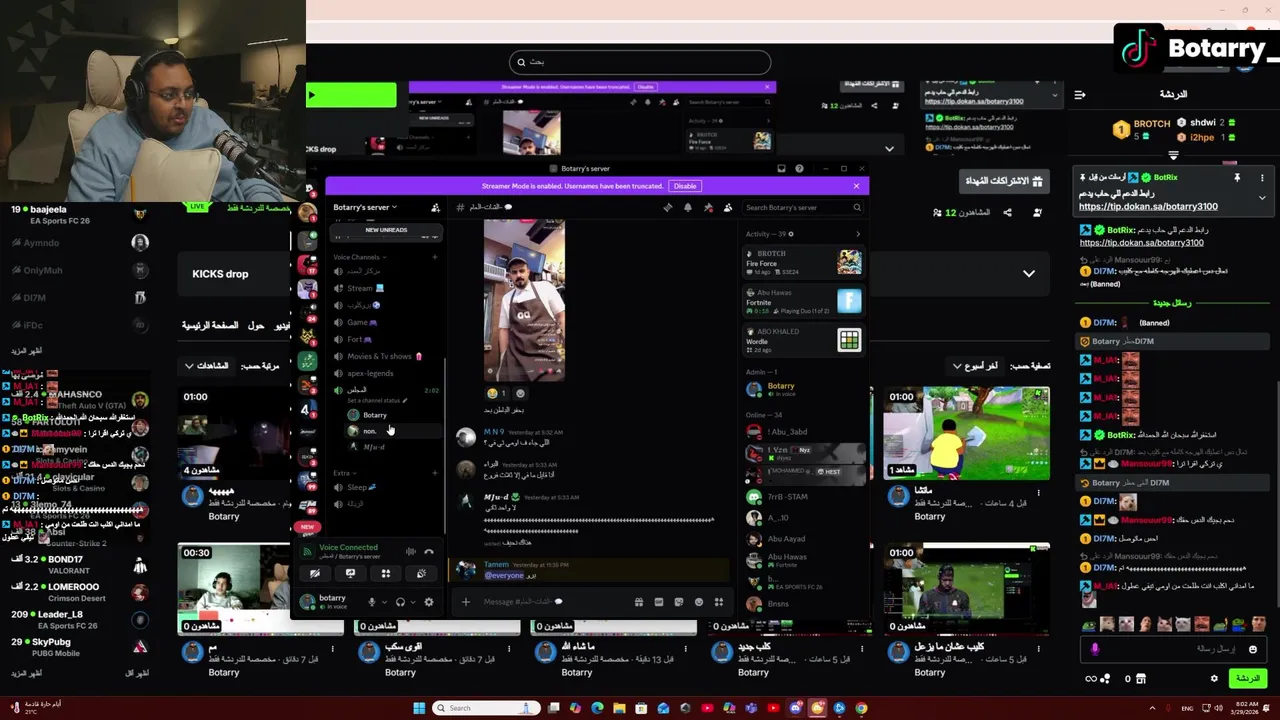Start an activity in Discord voice panel

(x=385, y=574)
